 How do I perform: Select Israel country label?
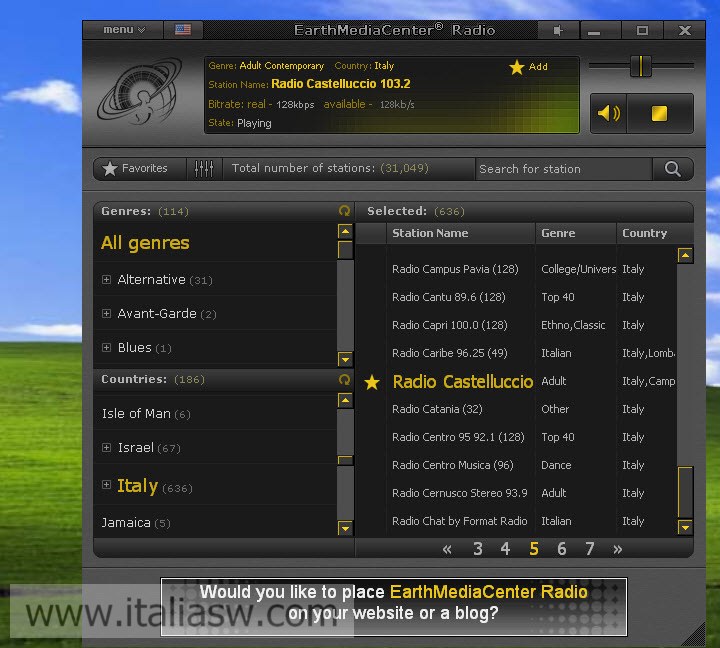pyautogui.click(x=135, y=448)
